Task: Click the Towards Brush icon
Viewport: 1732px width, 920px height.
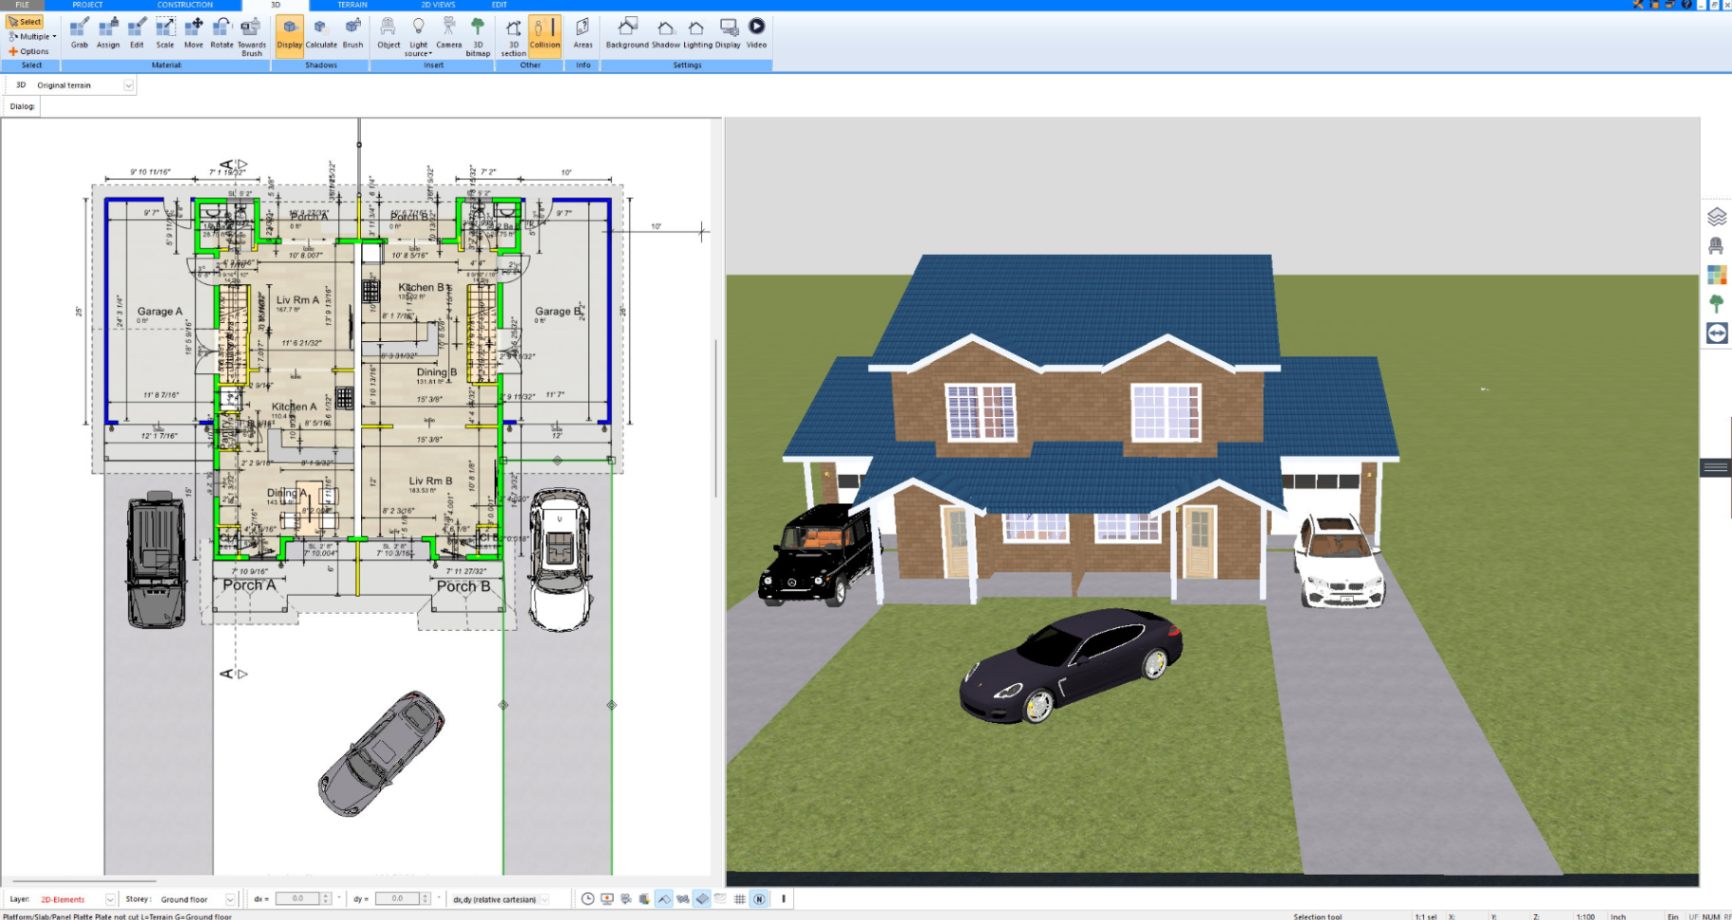Action: coord(251,36)
